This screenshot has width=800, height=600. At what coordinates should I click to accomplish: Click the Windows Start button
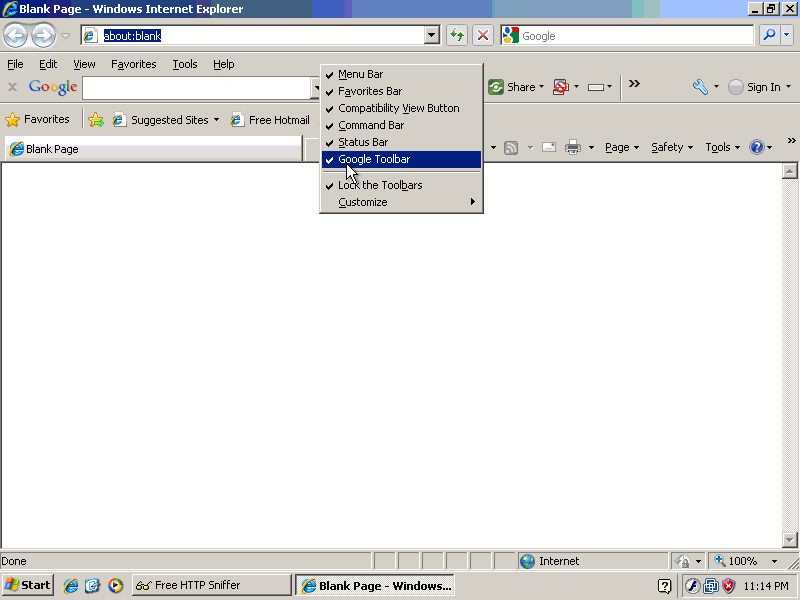coord(28,585)
